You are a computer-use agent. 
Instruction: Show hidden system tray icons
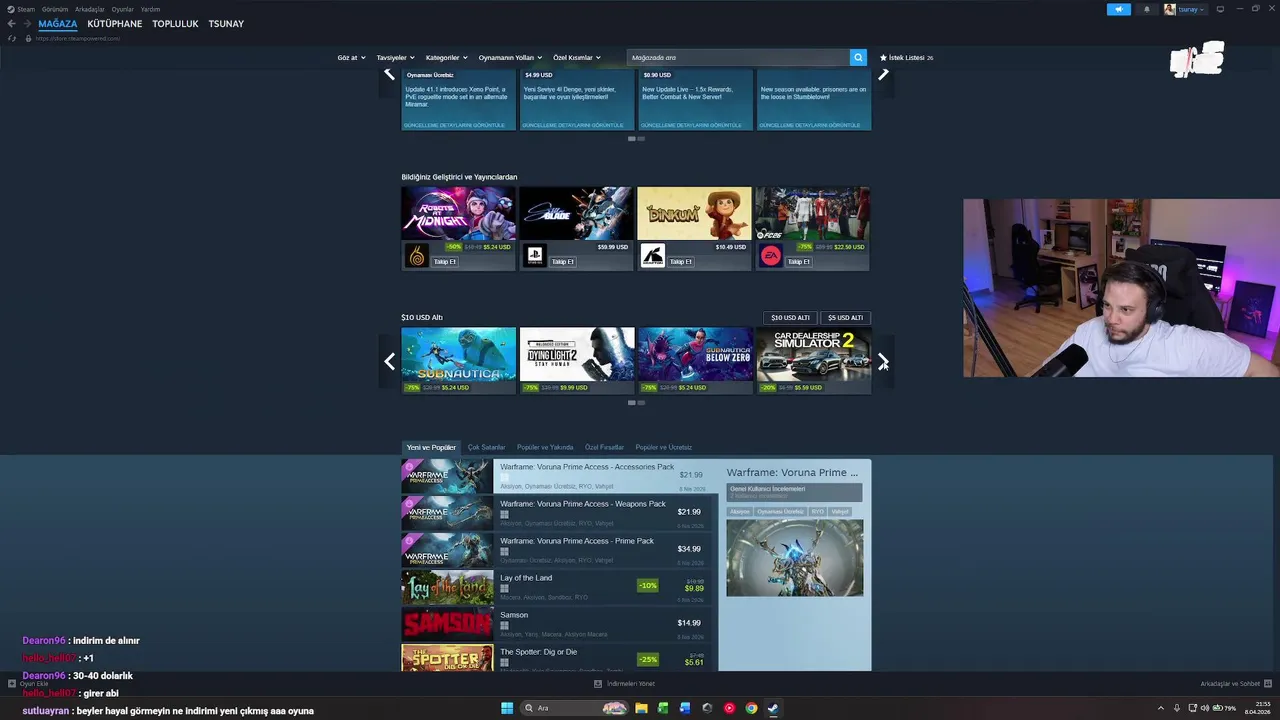coord(1161,708)
